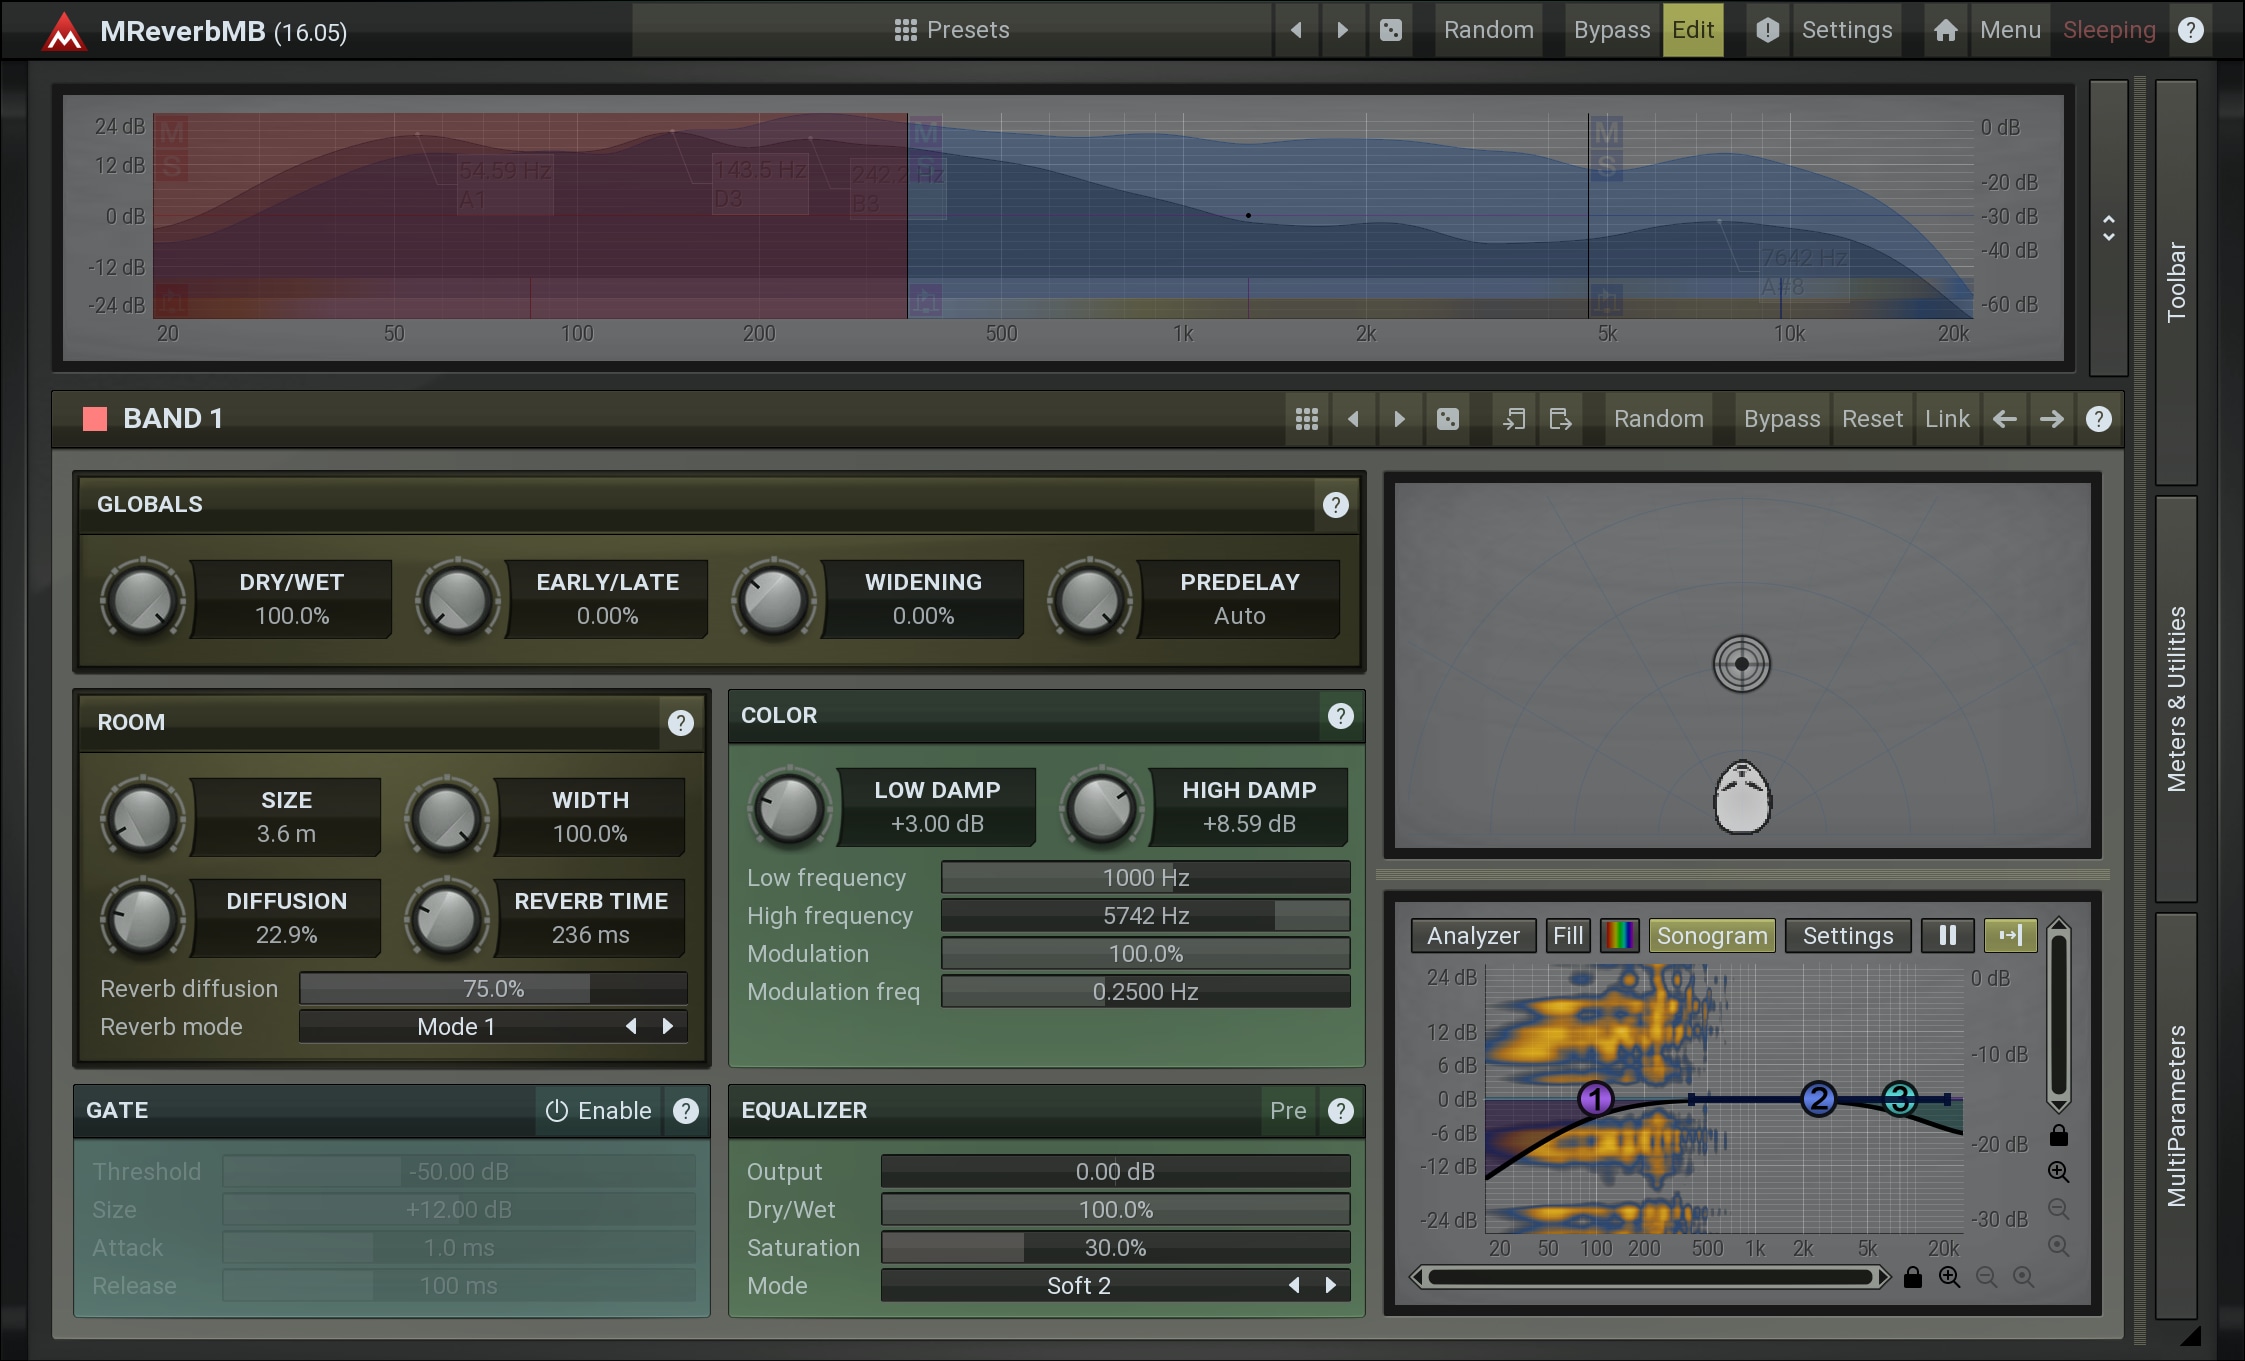Click the Predelay Auto value
Screen dimensions: 2245x1361
tap(1239, 616)
